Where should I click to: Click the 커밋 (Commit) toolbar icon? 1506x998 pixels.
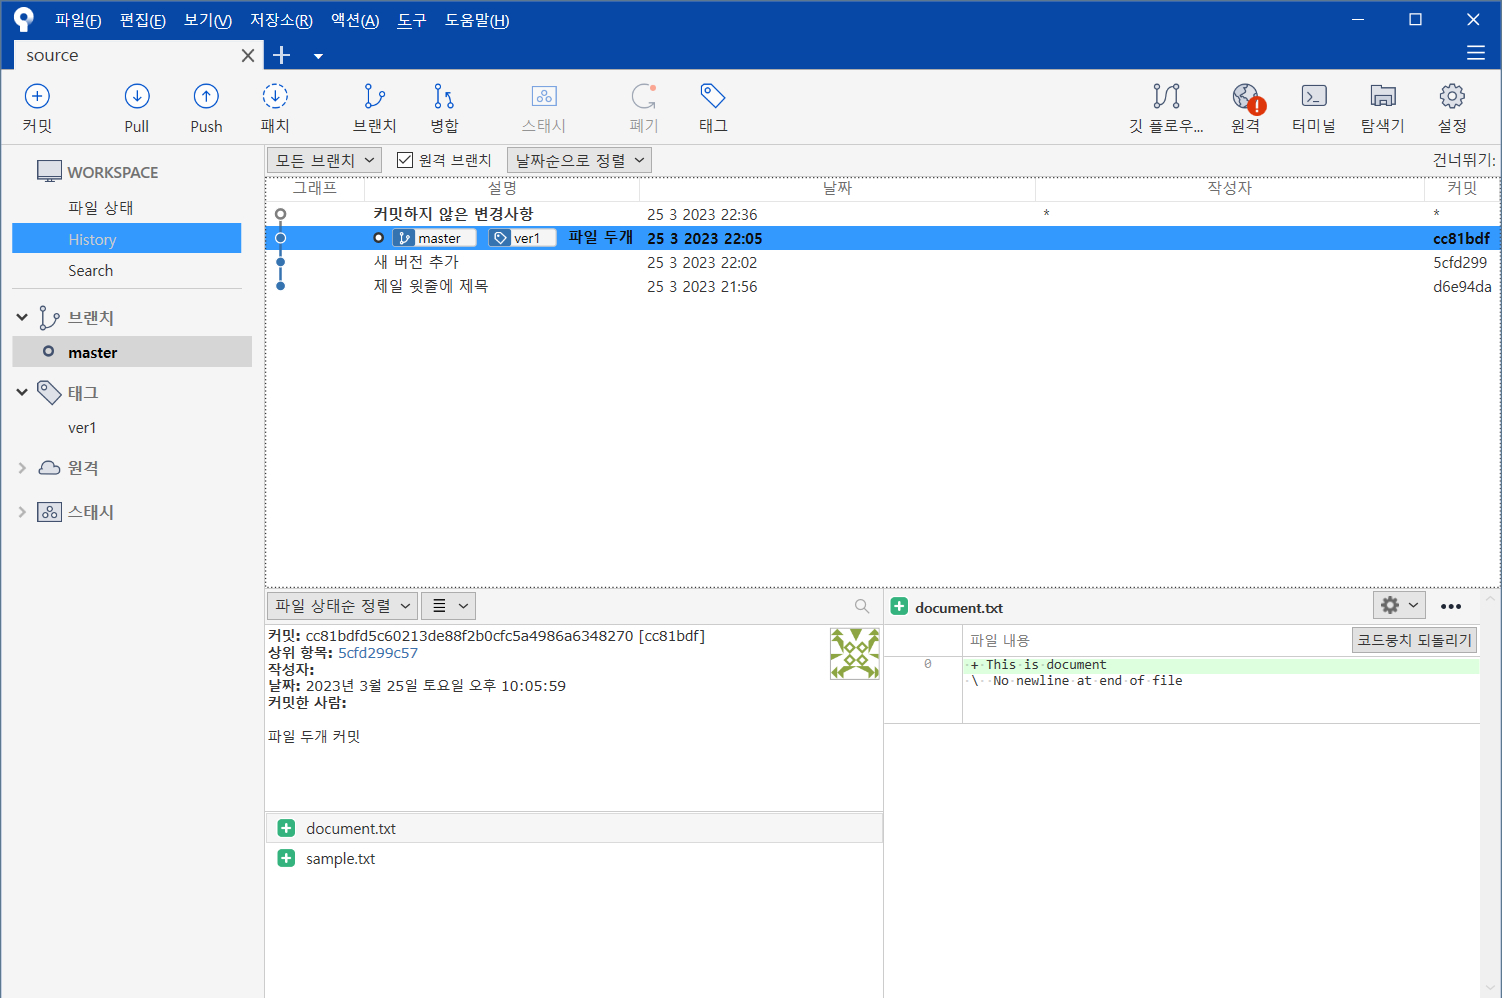37,97
